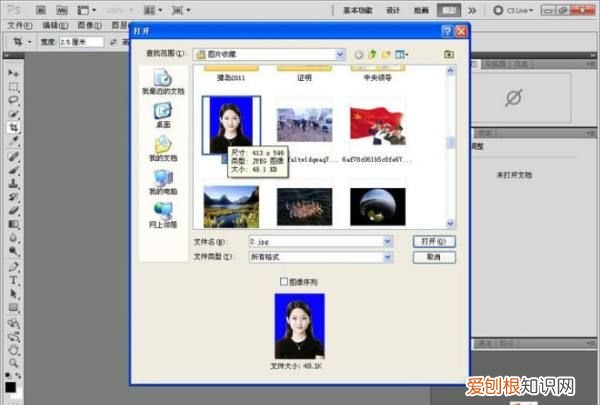Go to 我最近的文档 location
The image size is (600, 405).
tap(163, 82)
